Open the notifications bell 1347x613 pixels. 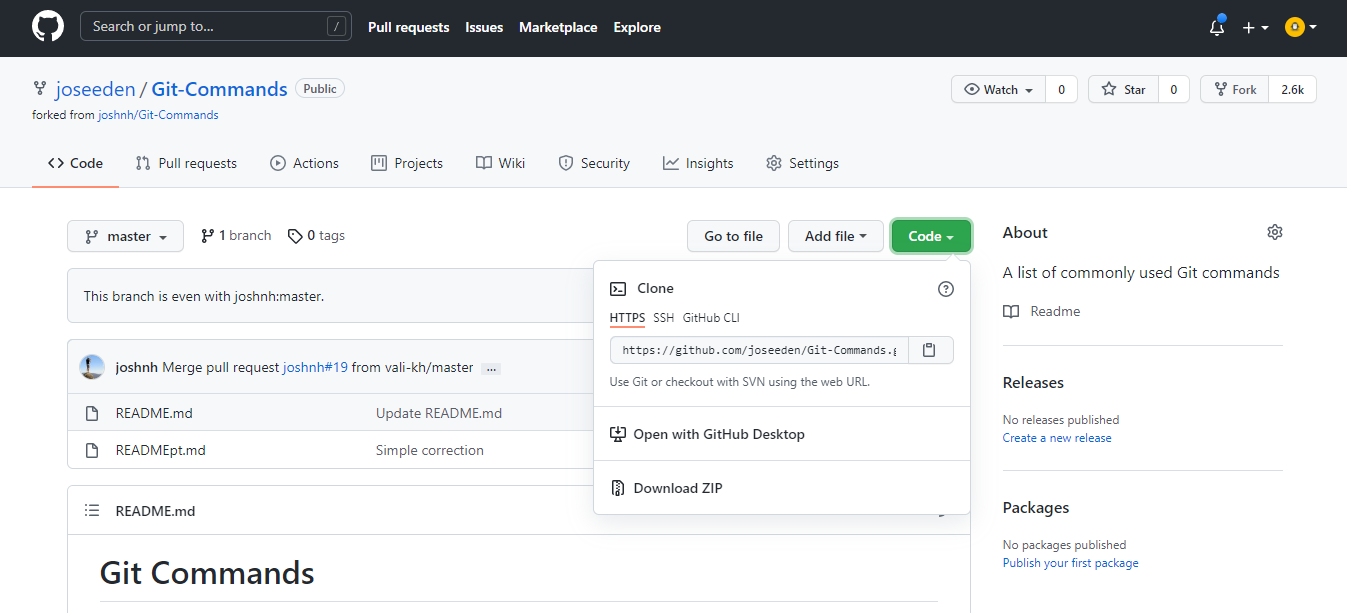pyautogui.click(x=1217, y=27)
